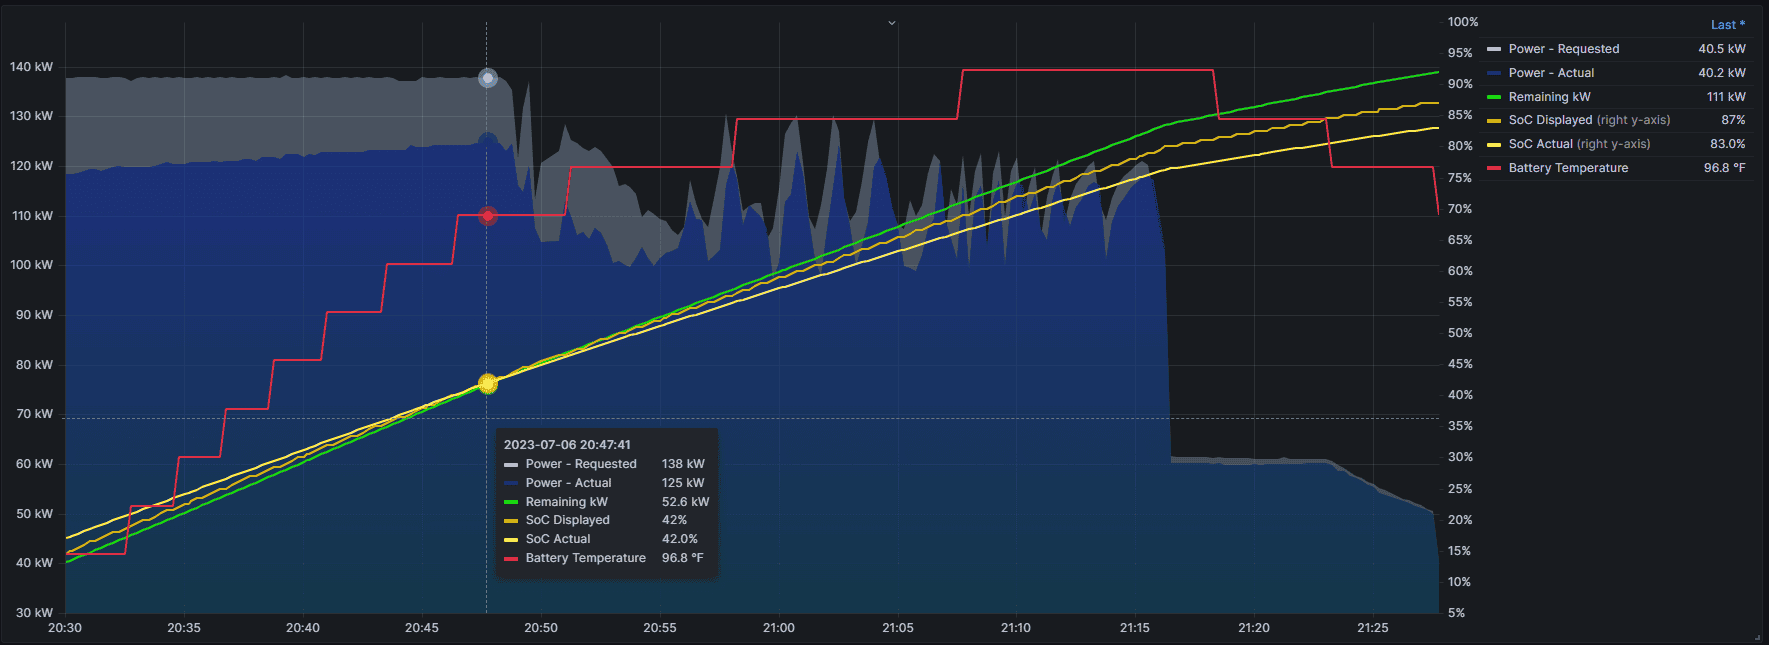Expand the panel menu chevron at top

[x=892, y=23]
